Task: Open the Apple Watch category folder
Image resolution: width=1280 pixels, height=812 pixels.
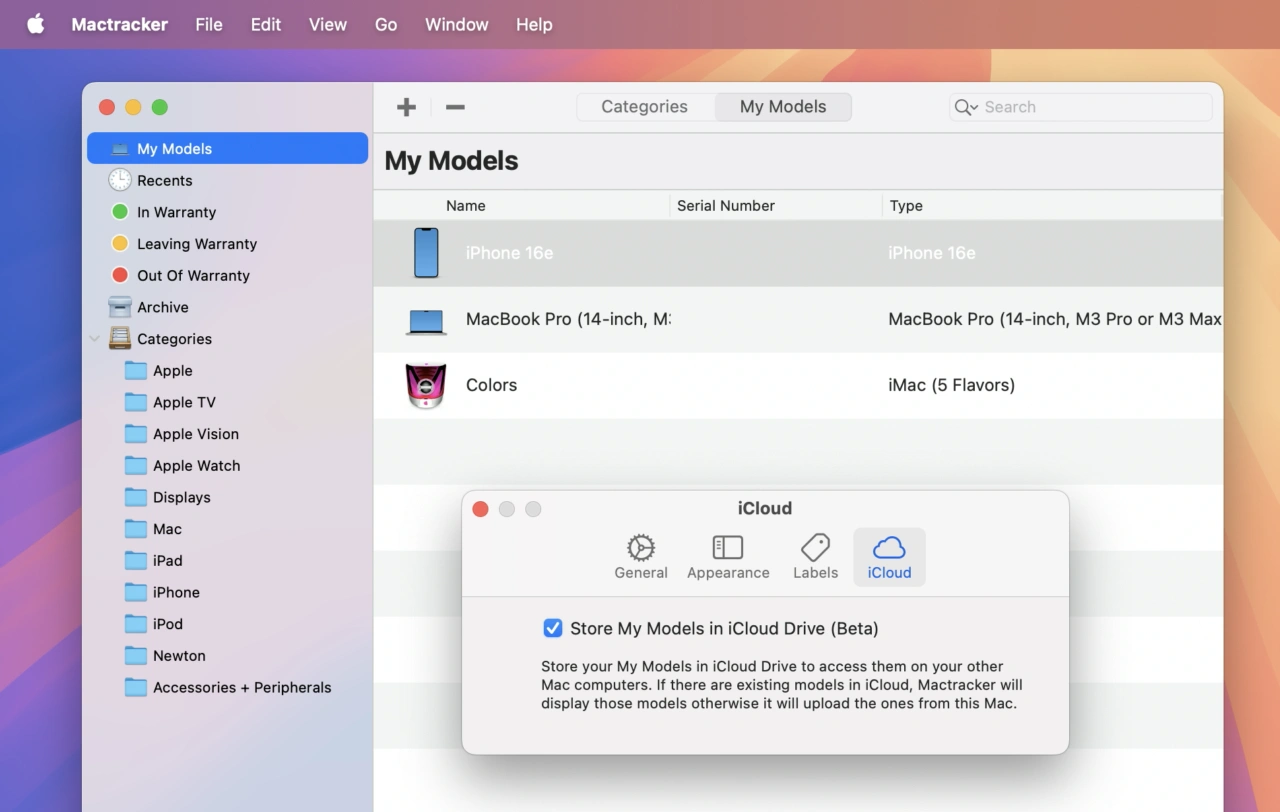Action: coord(196,466)
